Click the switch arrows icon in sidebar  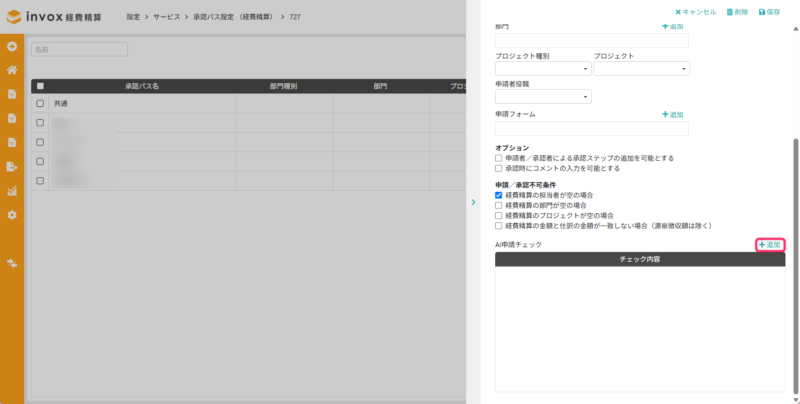(12, 263)
